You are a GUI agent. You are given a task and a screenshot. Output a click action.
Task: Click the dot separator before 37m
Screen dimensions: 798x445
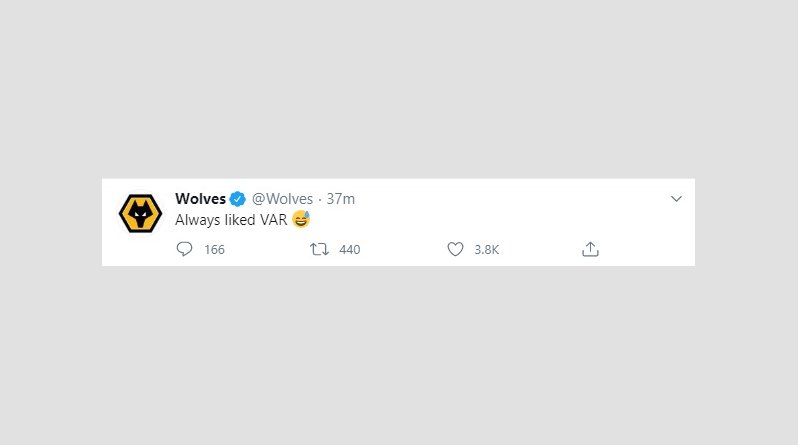[320, 199]
